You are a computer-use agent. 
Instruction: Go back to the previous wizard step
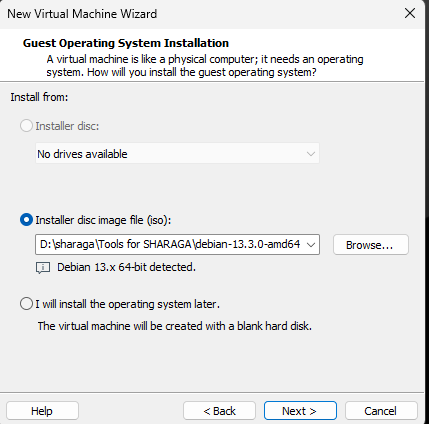(219, 411)
